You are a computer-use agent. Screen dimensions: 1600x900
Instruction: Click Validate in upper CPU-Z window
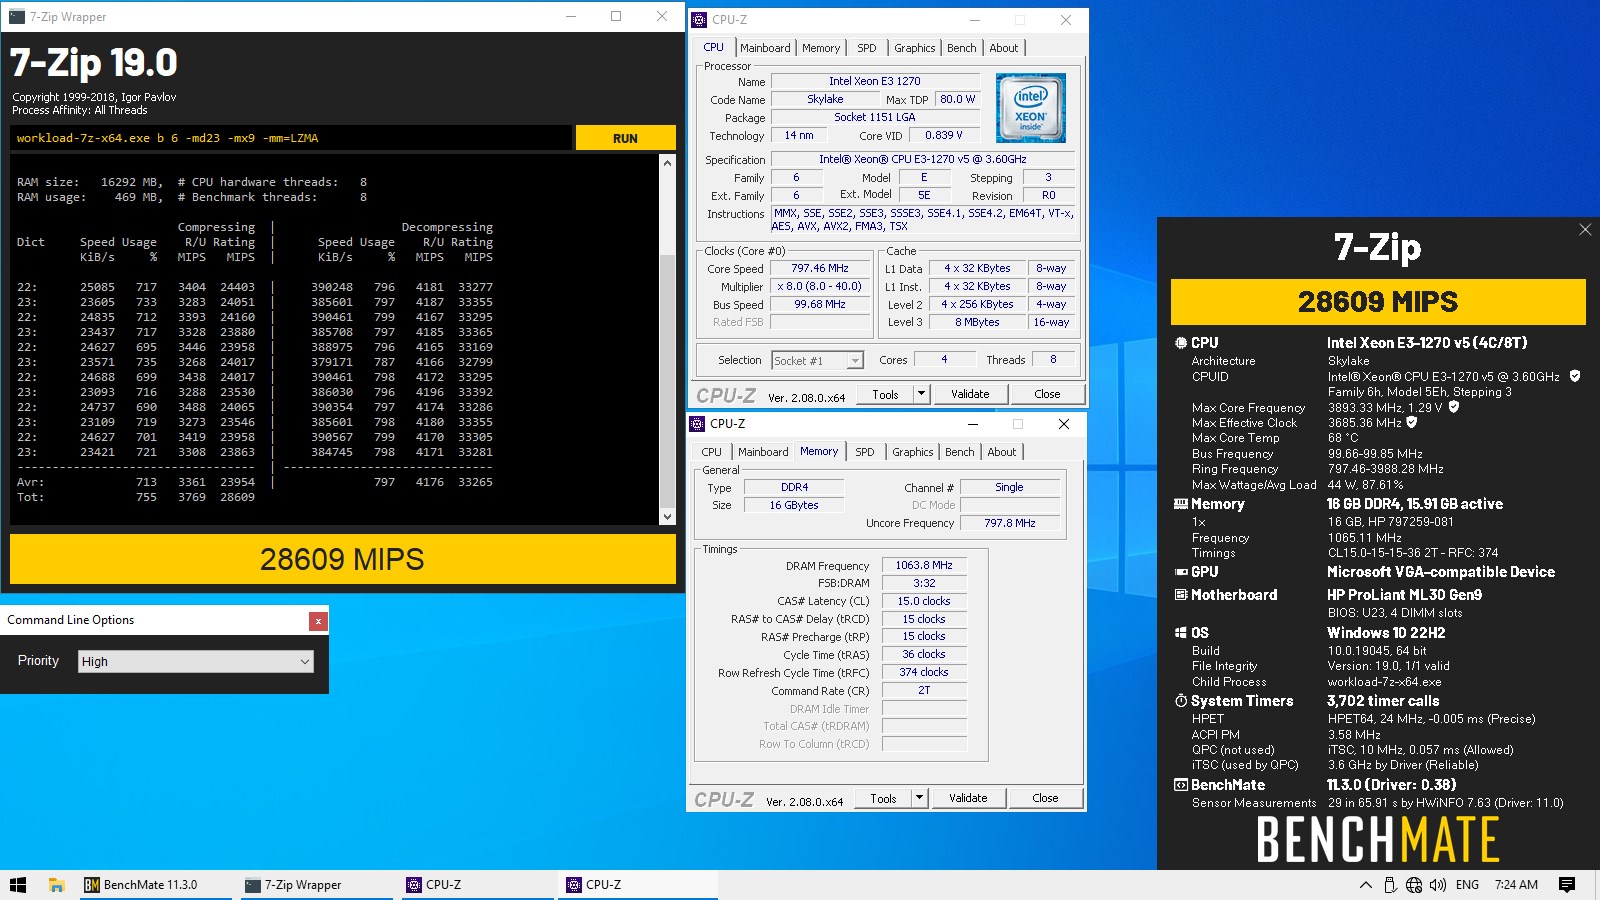coord(970,394)
